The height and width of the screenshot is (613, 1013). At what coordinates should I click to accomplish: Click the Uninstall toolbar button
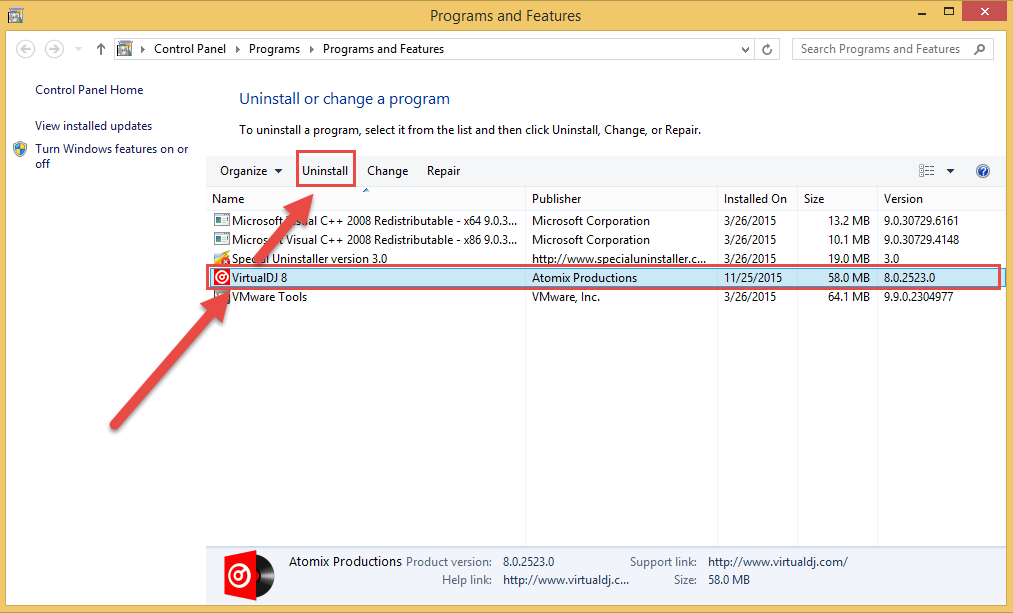pos(325,171)
